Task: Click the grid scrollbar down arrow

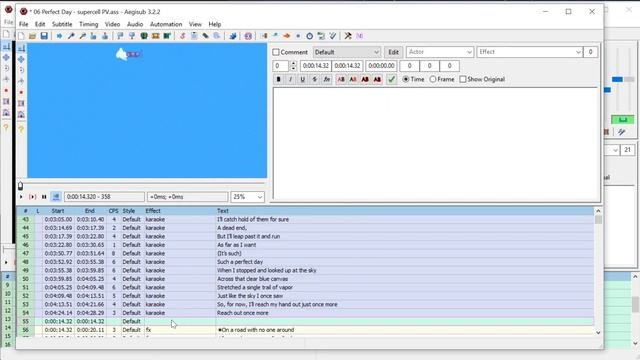Action: coord(598,333)
